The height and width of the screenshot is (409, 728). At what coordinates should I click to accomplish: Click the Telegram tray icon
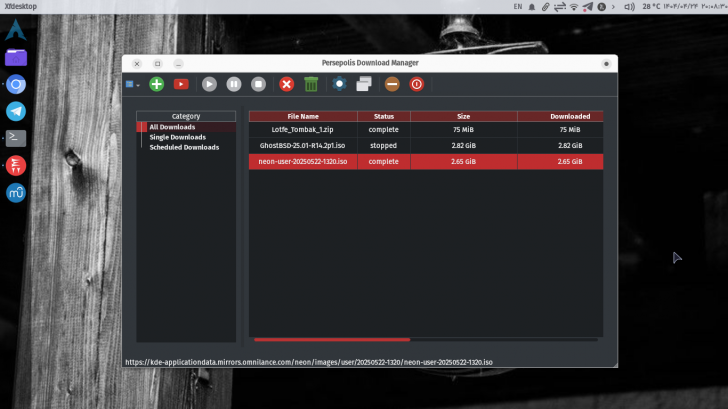[x=587, y=6]
